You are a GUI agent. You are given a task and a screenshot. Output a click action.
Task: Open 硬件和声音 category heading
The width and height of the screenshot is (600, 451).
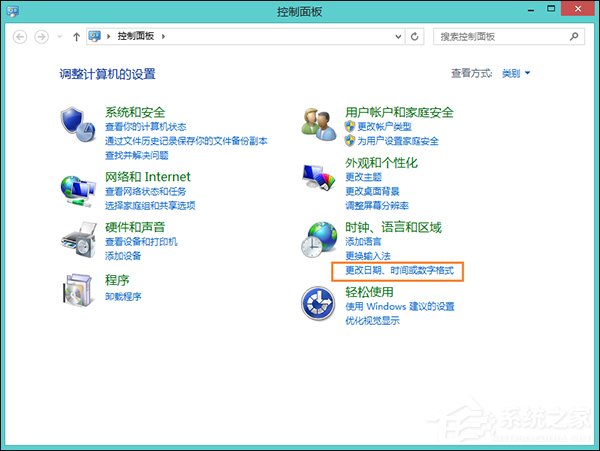coord(135,227)
